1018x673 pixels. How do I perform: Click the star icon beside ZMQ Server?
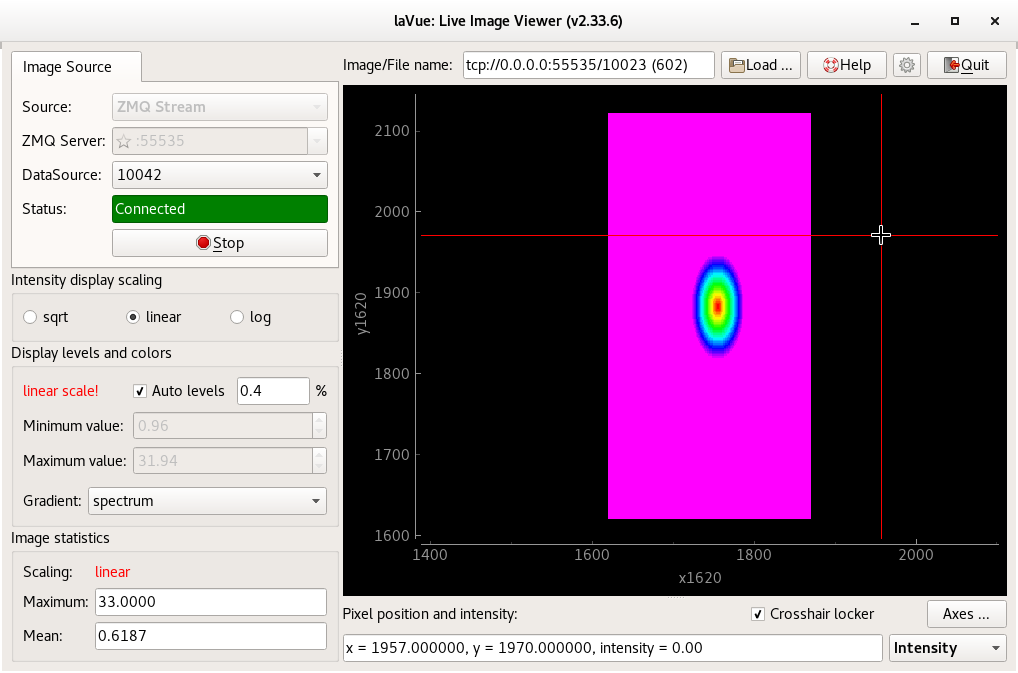[124, 141]
